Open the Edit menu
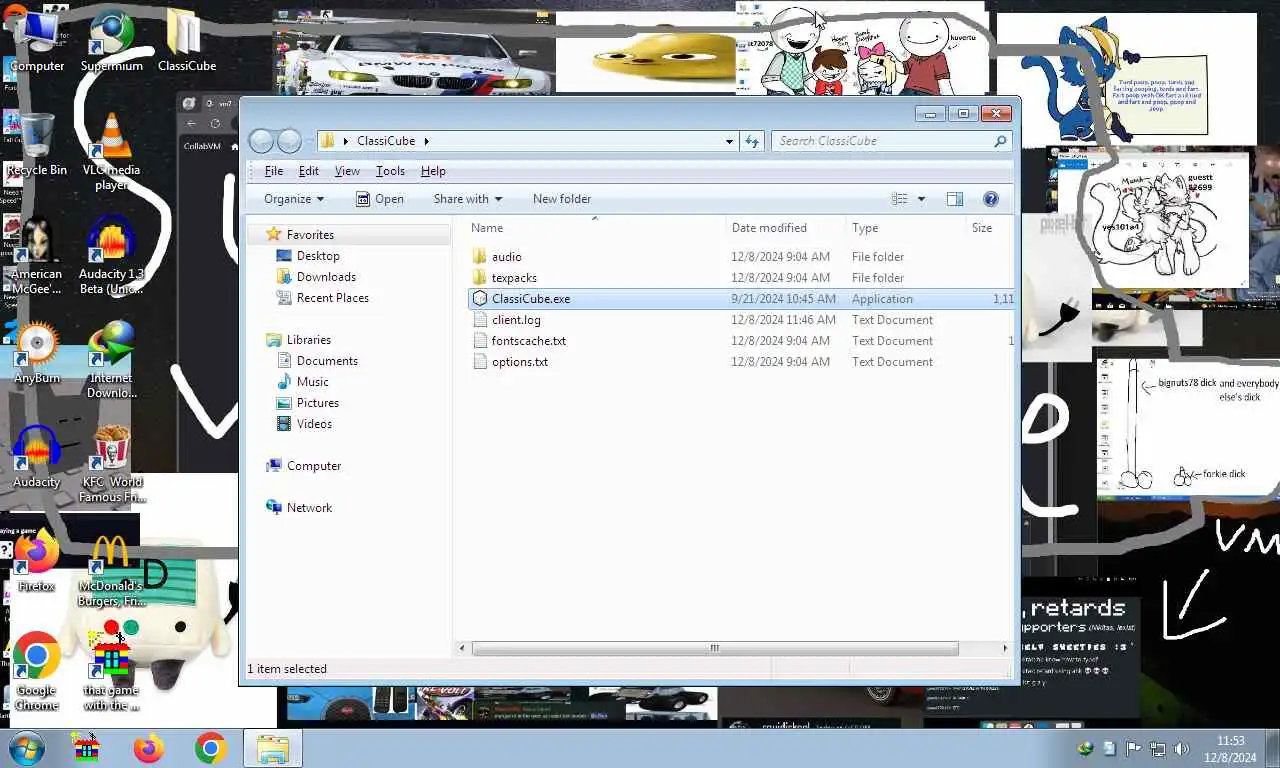The image size is (1280, 768). (309, 171)
